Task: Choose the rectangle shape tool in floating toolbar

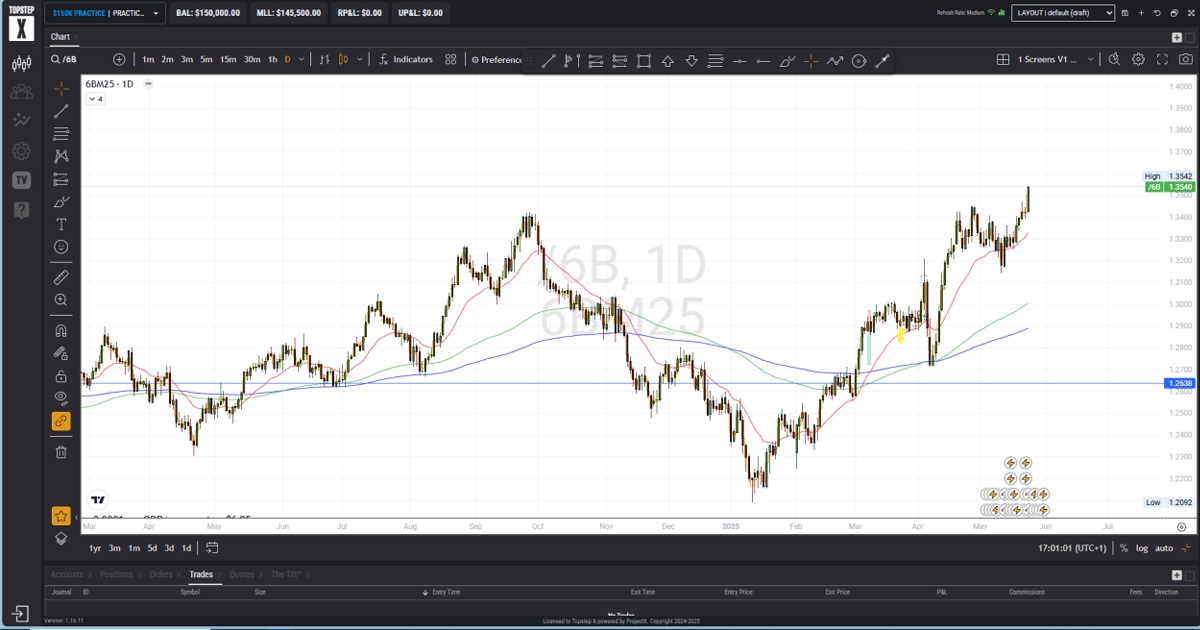Action: pyautogui.click(x=643, y=61)
